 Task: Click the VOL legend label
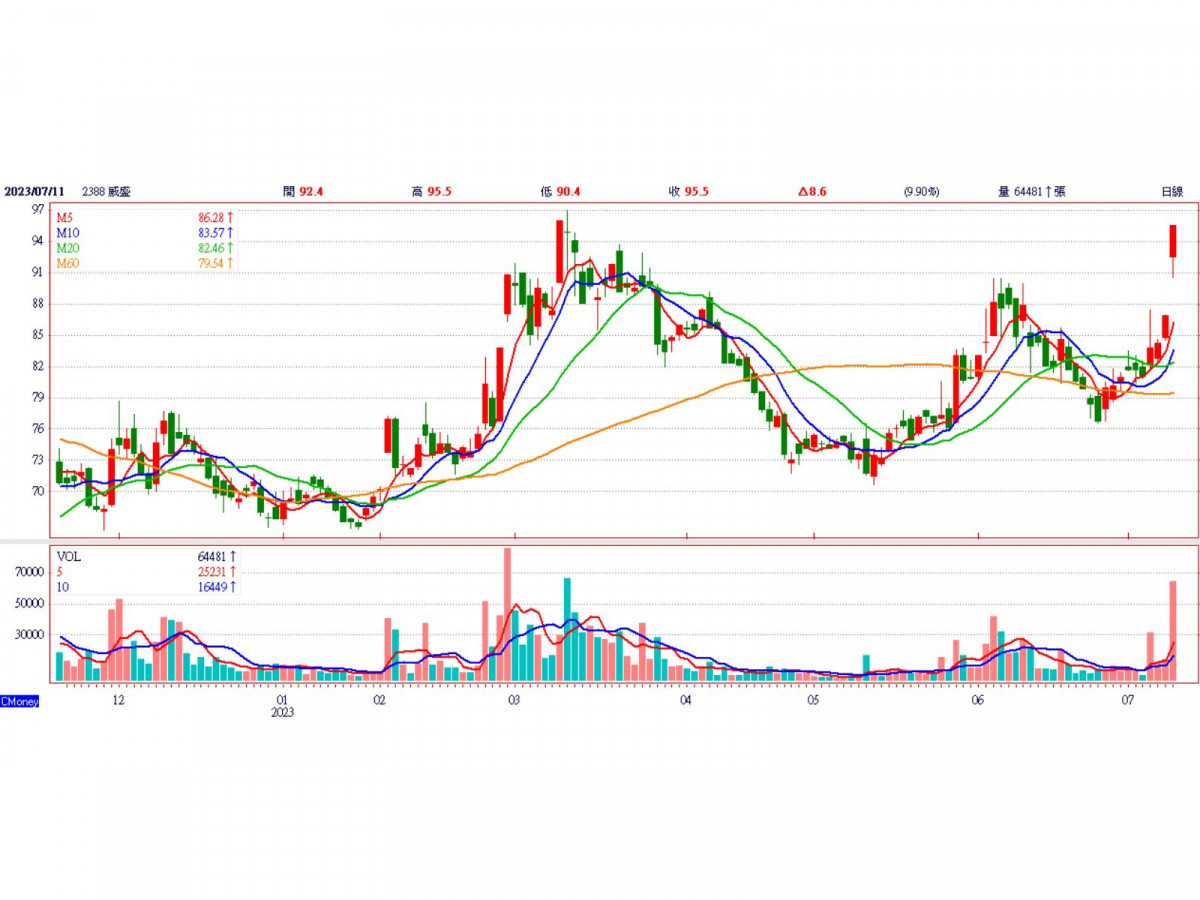click(68, 556)
